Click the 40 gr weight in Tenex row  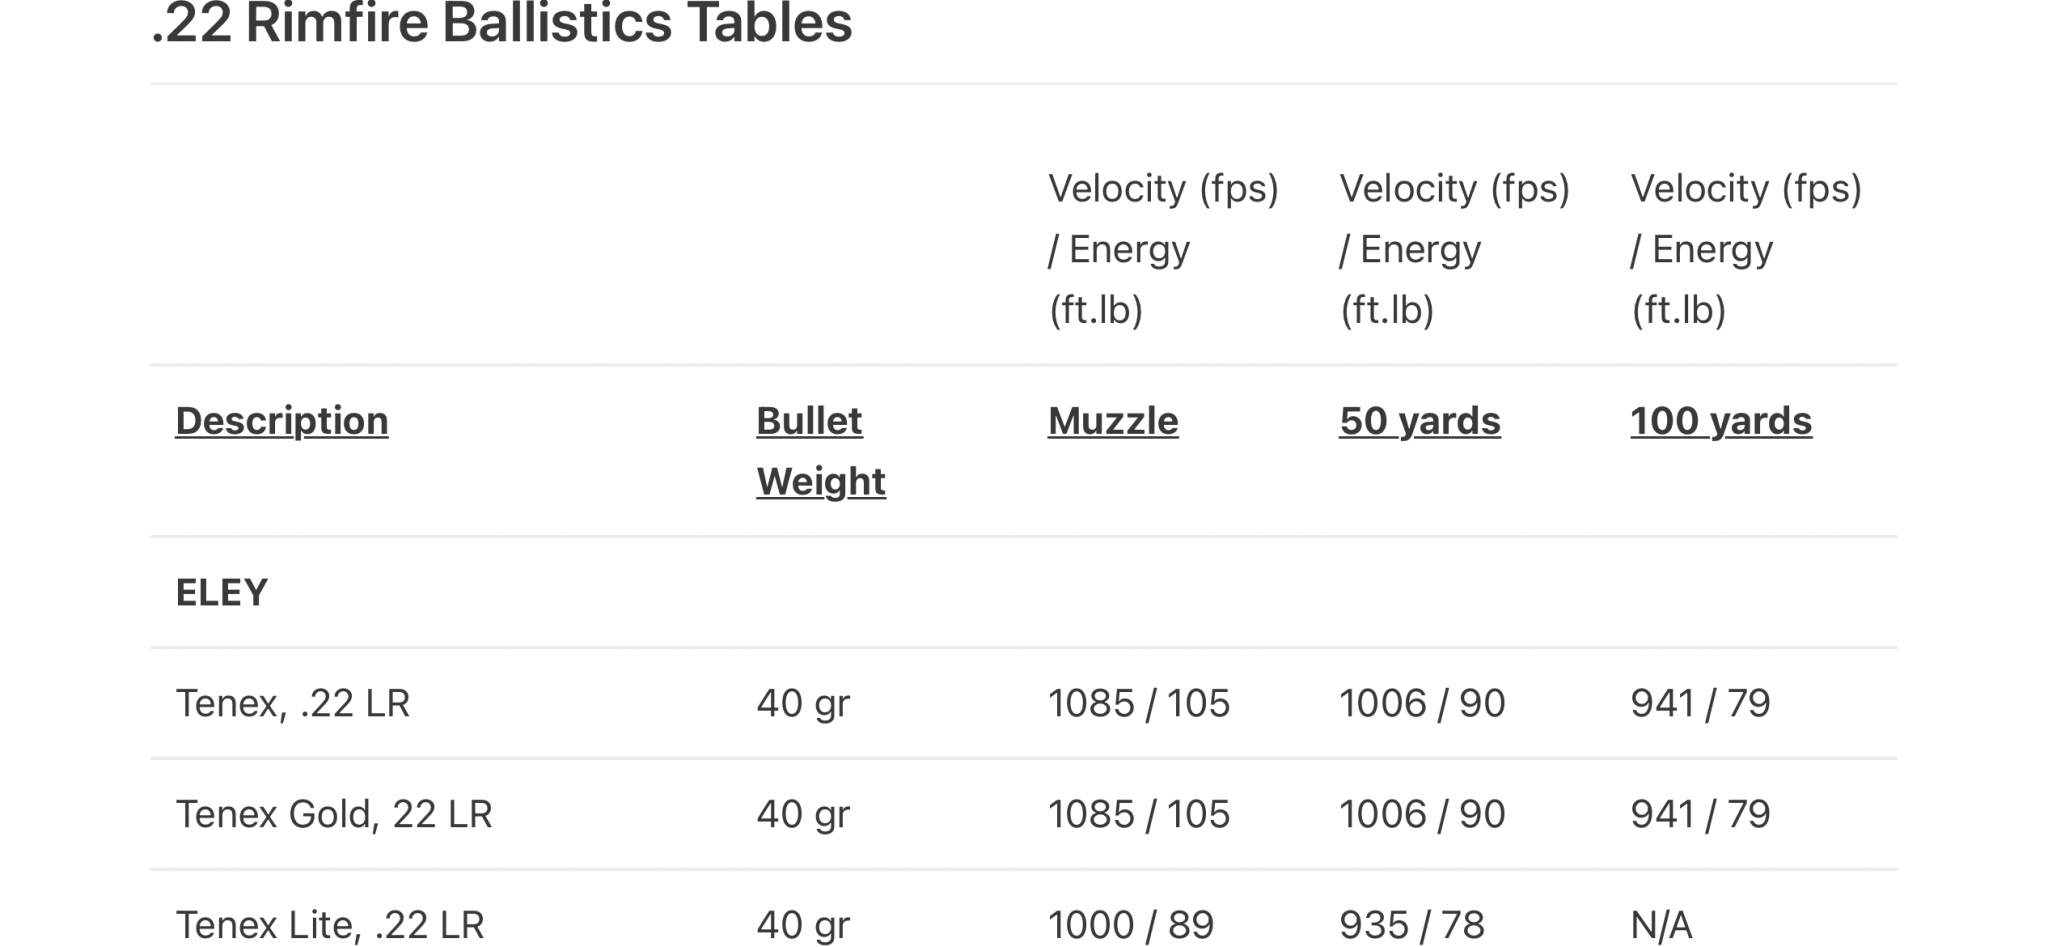[x=803, y=704]
